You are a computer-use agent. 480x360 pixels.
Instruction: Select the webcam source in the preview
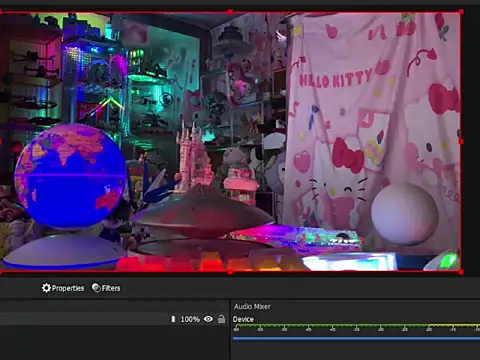tap(230, 142)
